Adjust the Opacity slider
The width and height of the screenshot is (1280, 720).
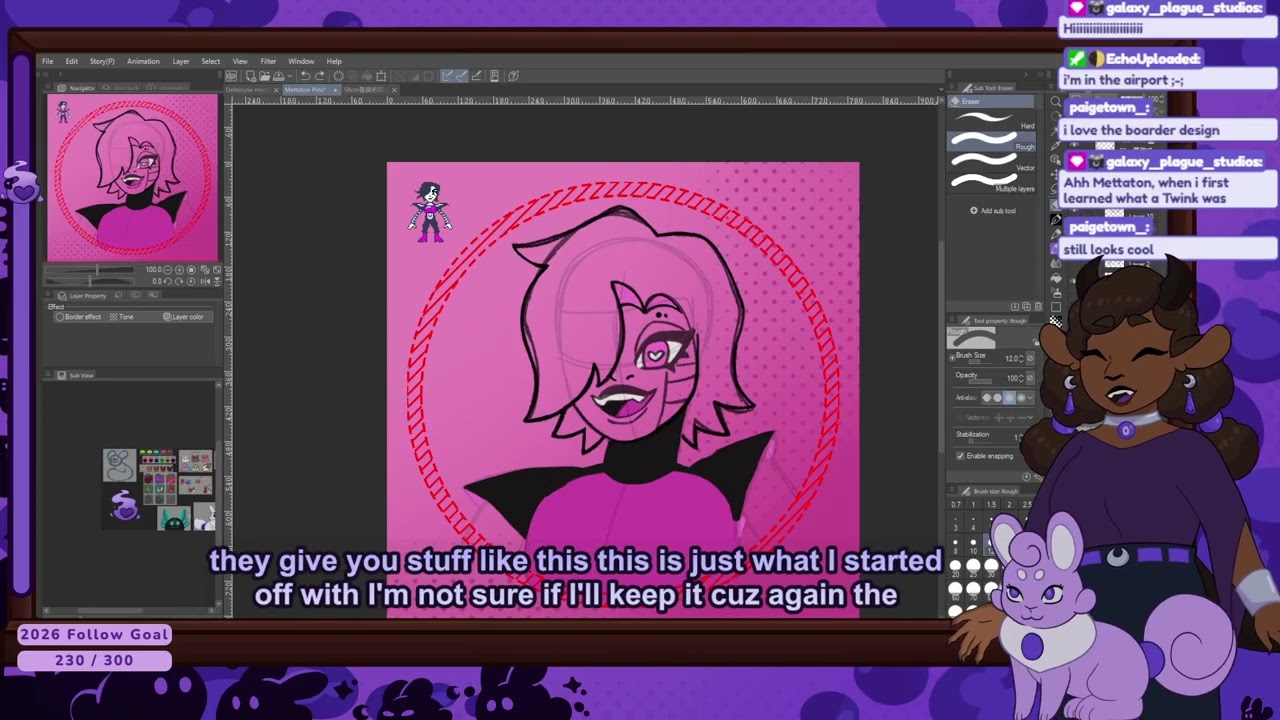[x=980, y=382]
